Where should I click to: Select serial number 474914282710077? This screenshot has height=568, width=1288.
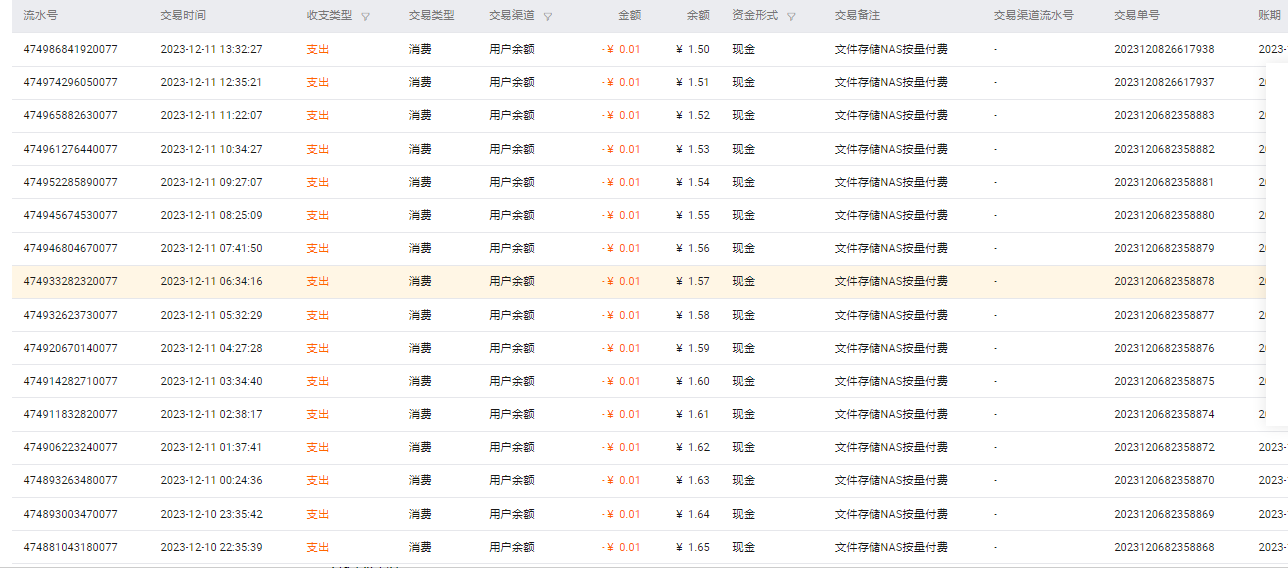70,382
